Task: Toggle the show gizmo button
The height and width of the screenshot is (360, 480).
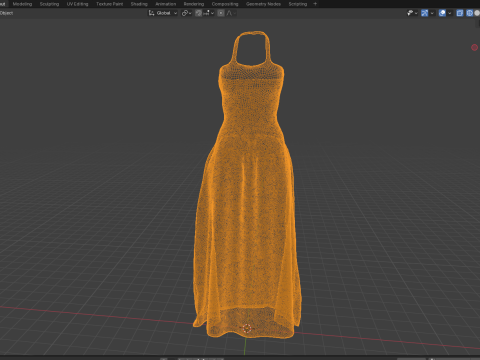Action: tap(424, 13)
